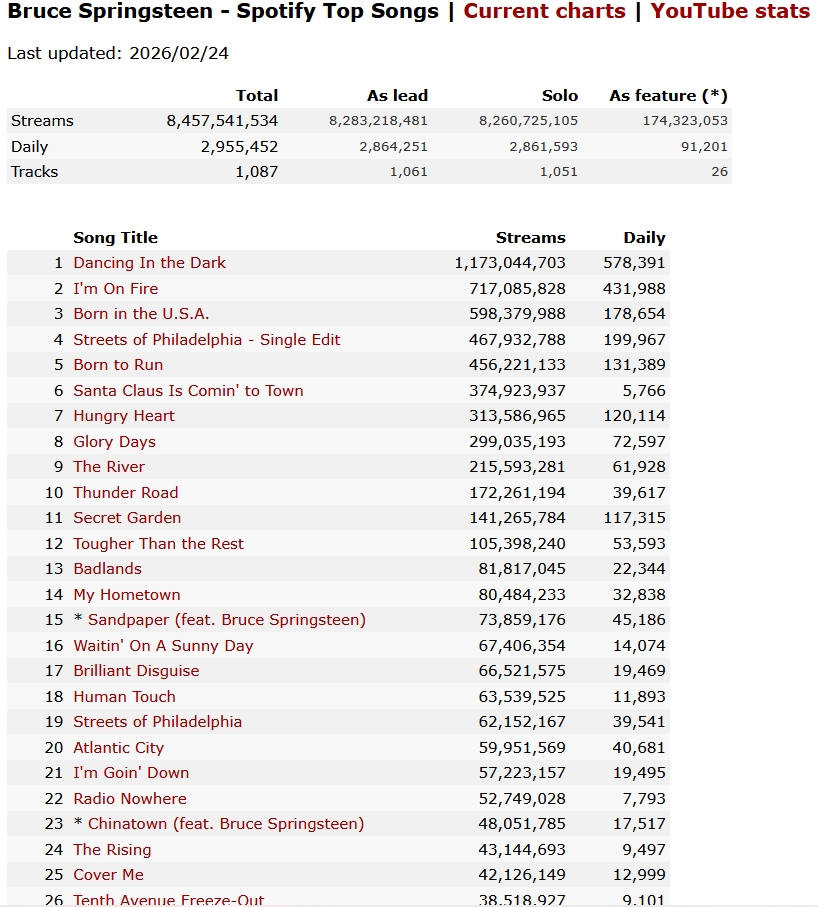Select Streets of Philadelphia - Single Edit
Image resolution: width=818 pixels, height=907 pixels.
click(206, 340)
